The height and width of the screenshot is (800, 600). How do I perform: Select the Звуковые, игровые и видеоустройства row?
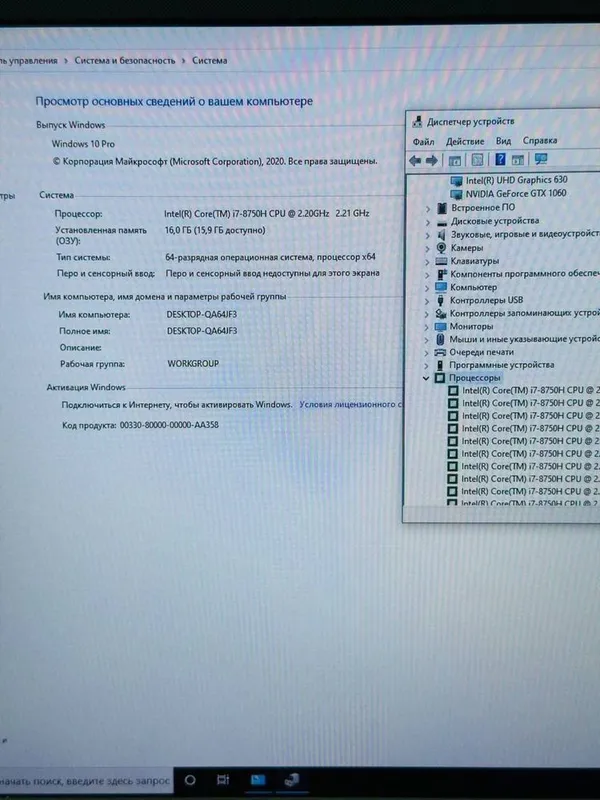pyautogui.click(x=524, y=235)
